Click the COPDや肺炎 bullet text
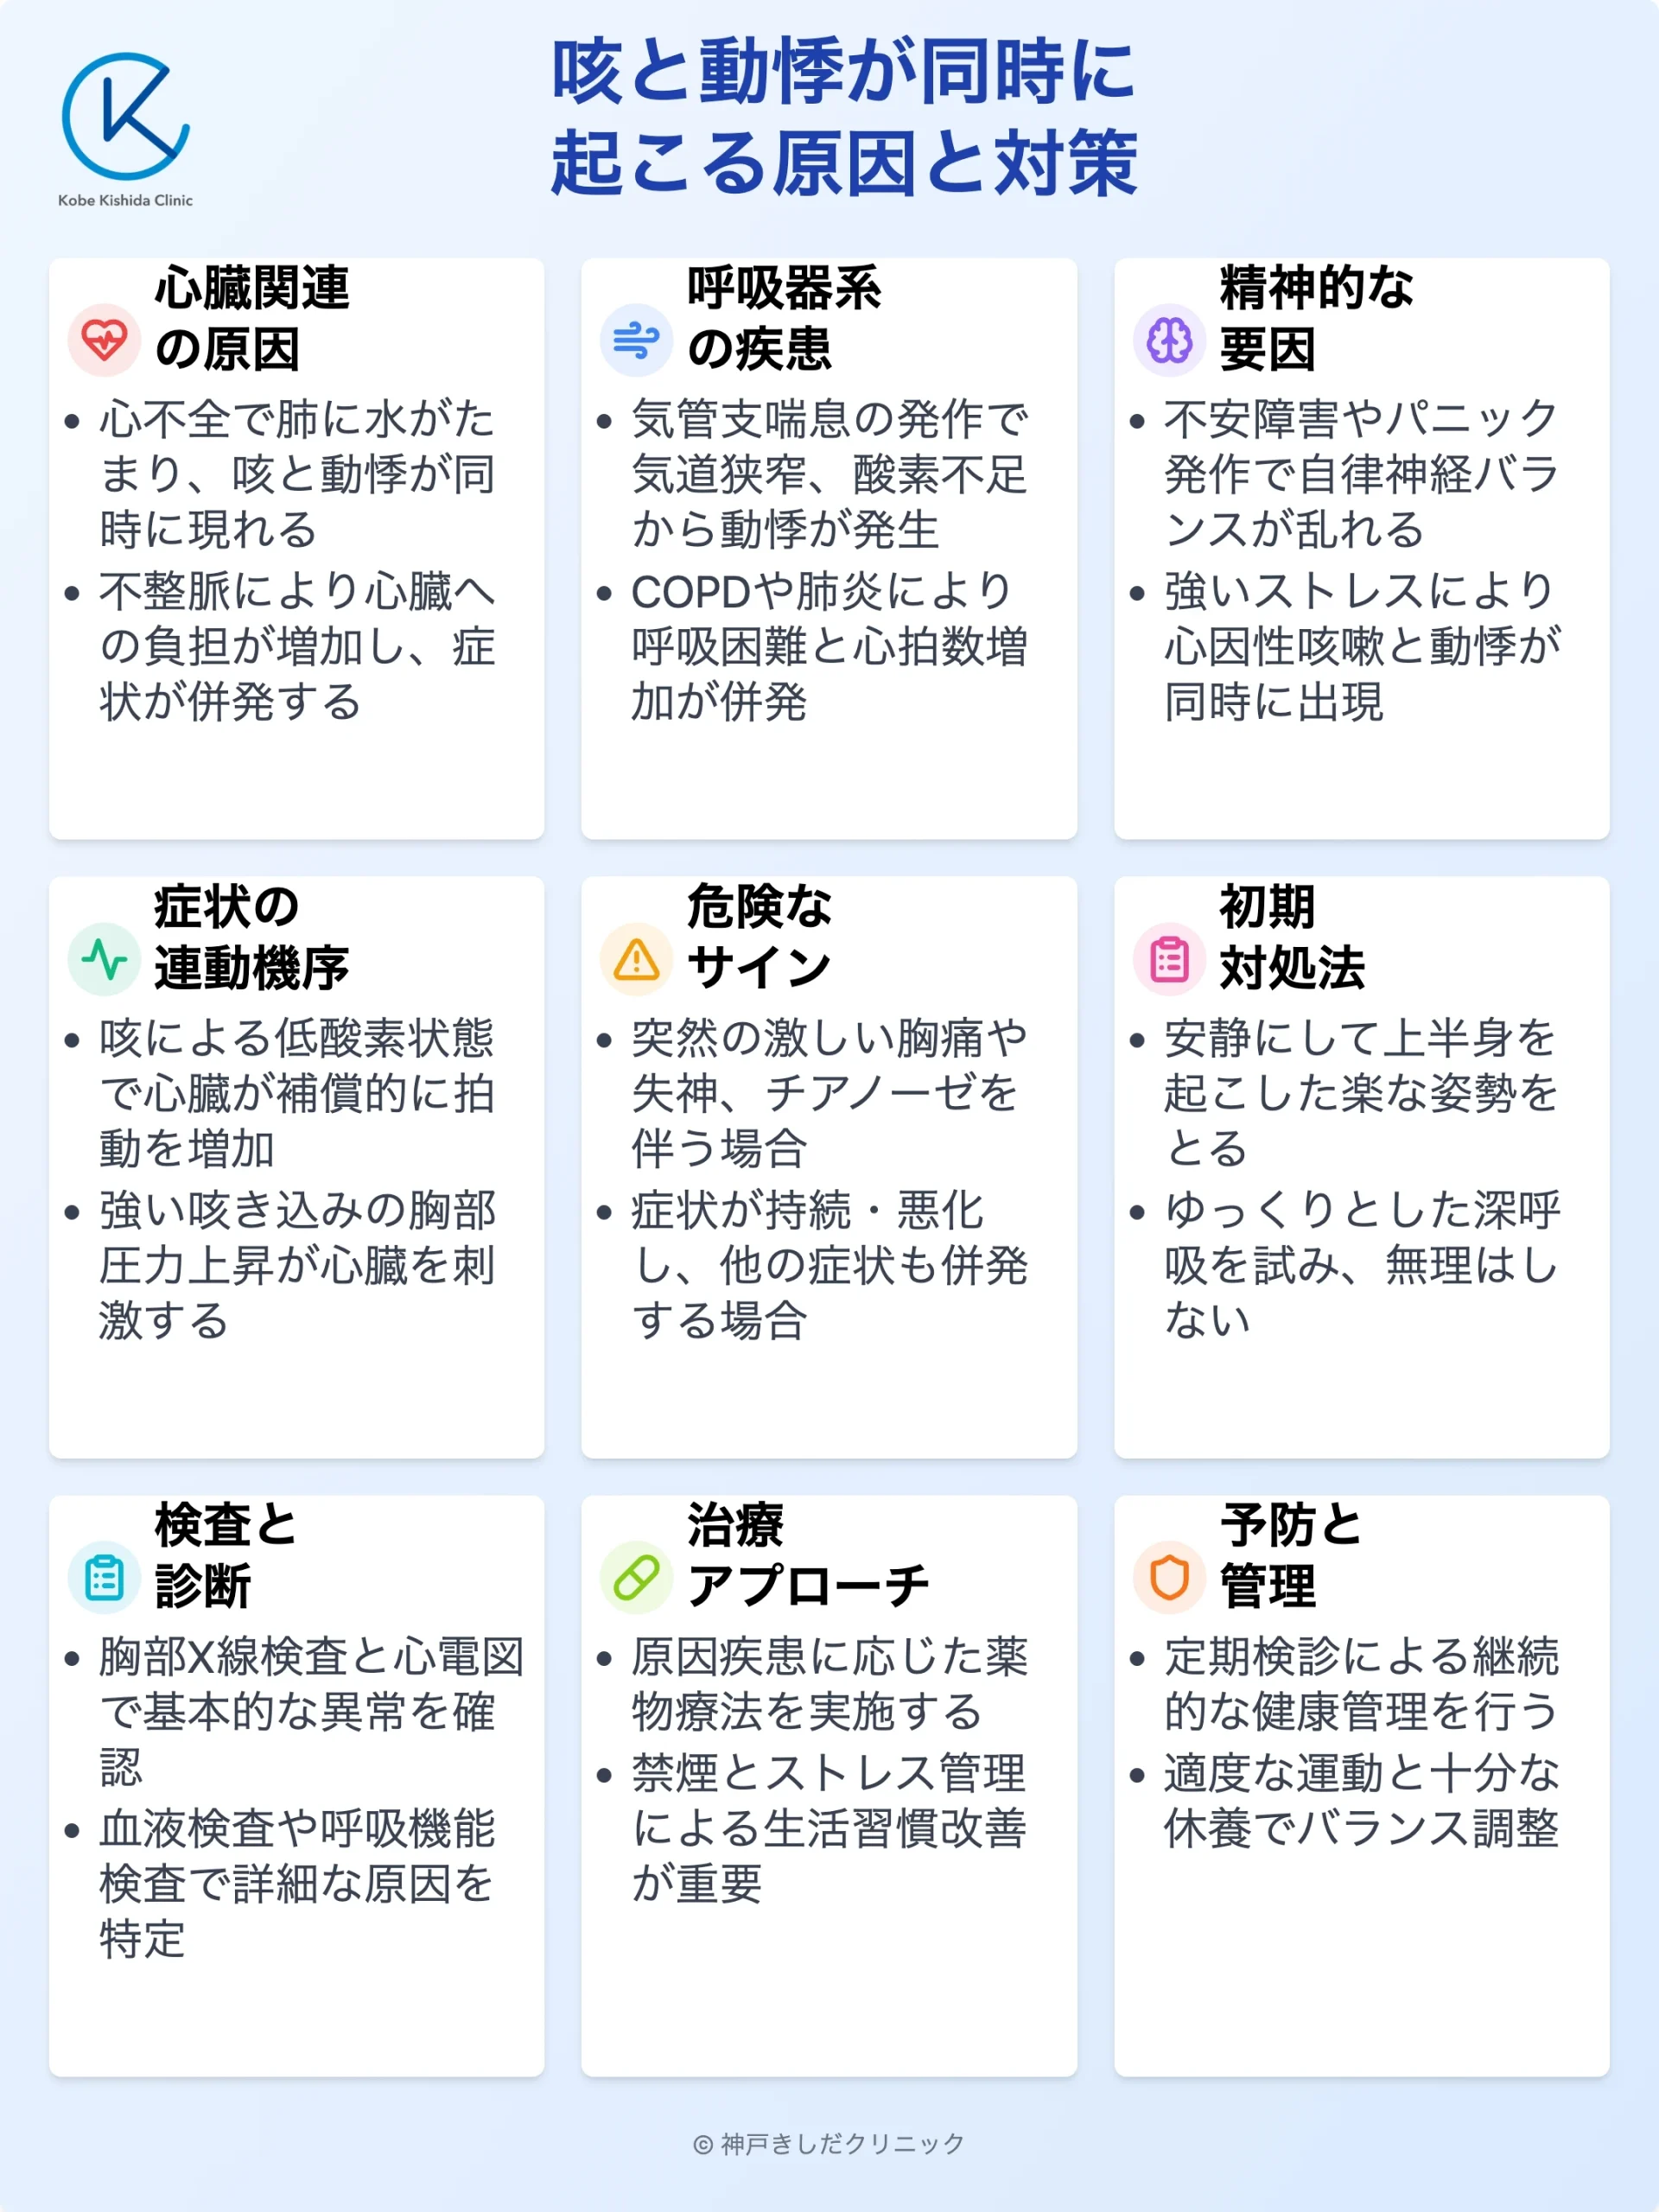This screenshot has width=1659, height=2212. 828,646
